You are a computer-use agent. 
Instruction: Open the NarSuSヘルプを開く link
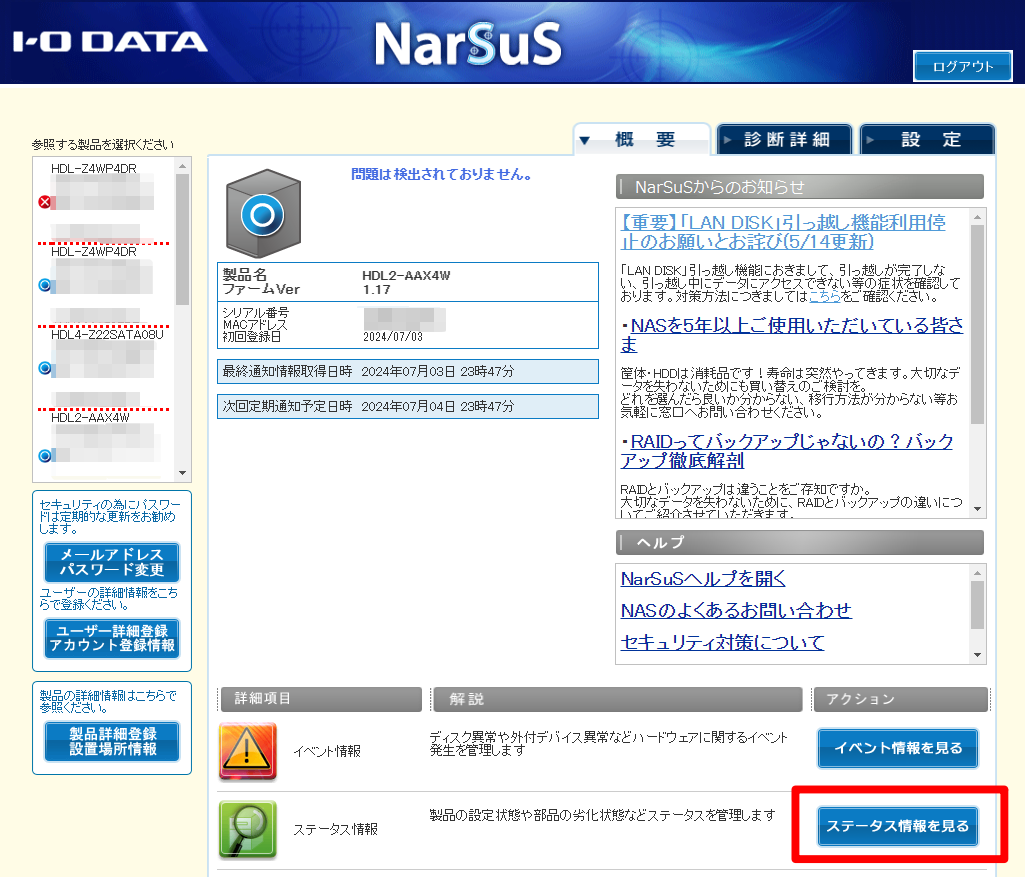[703, 579]
